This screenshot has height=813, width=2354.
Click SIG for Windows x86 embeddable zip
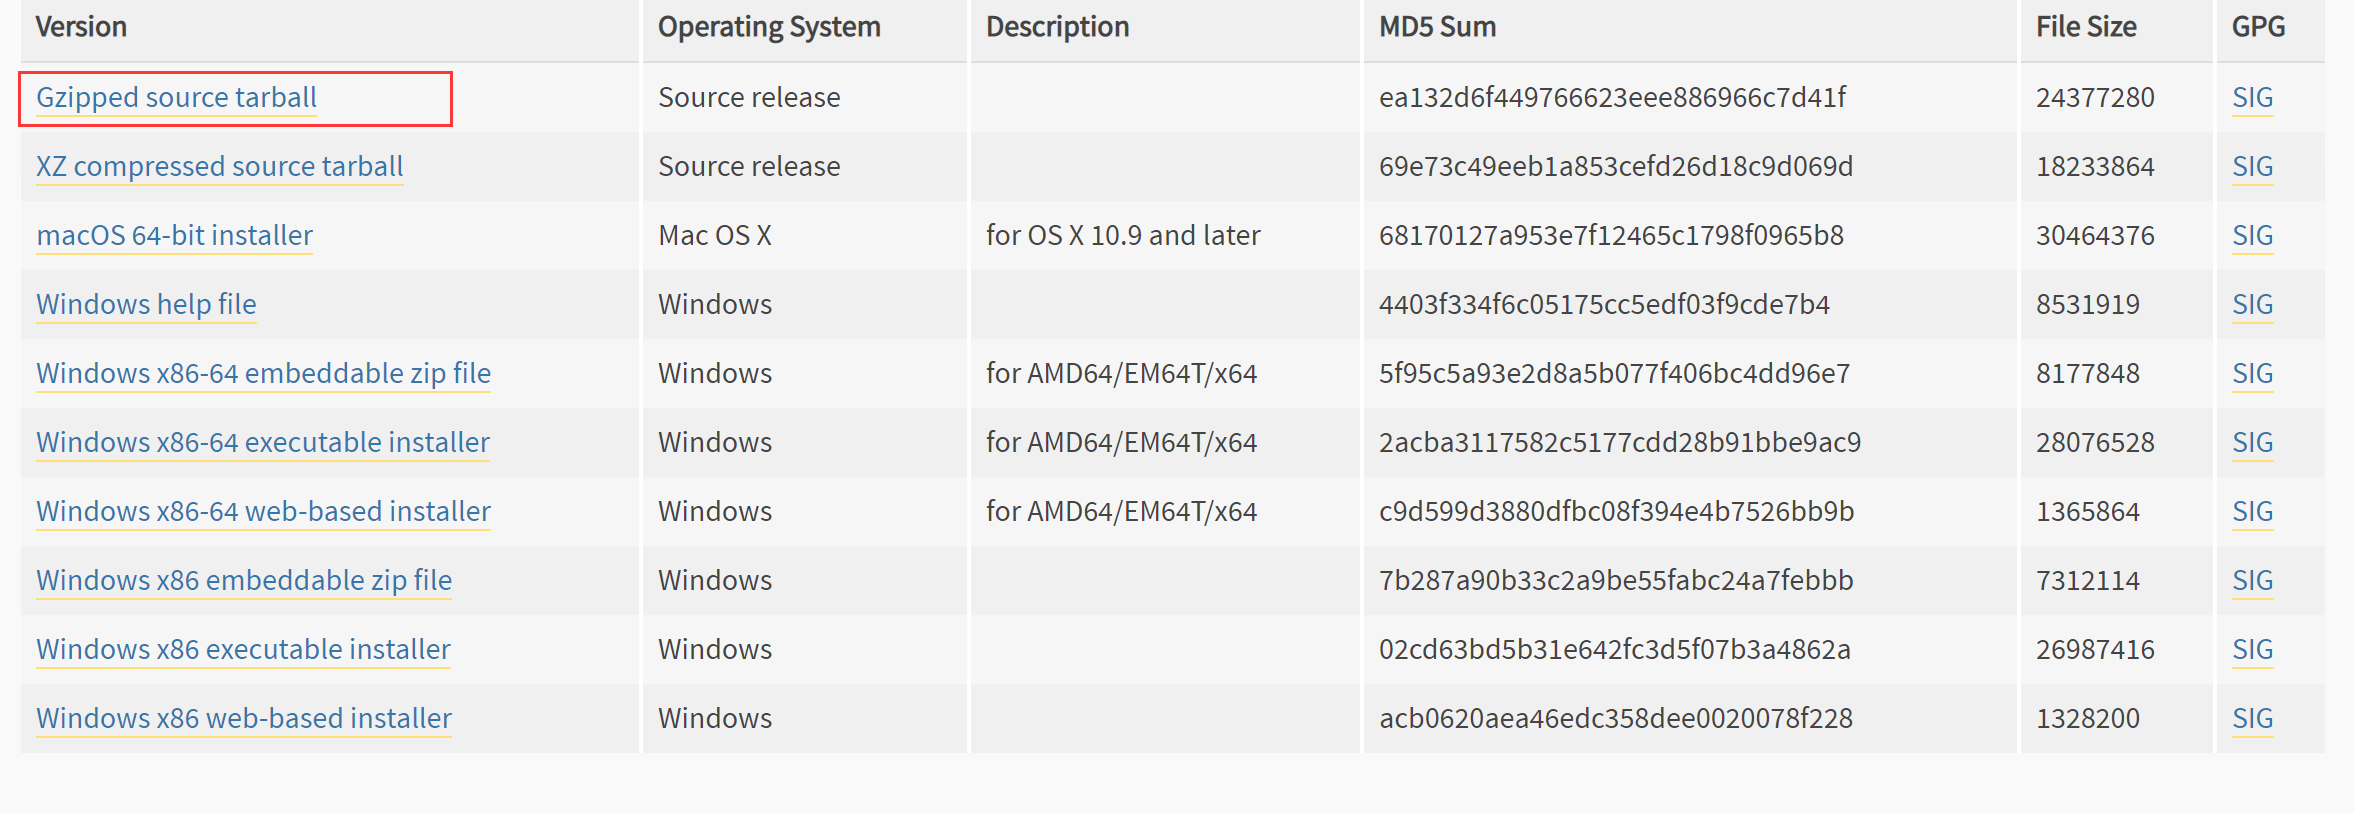(x=2252, y=581)
